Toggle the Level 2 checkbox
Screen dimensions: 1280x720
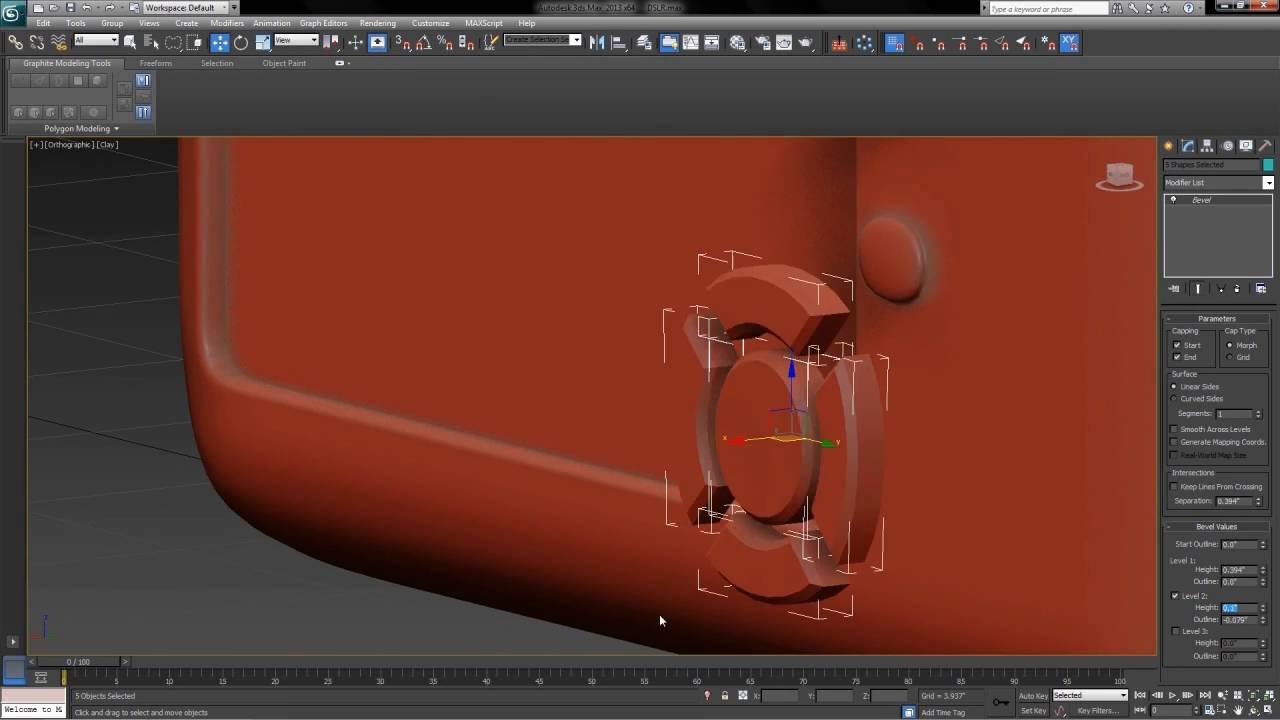(x=1175, y=595)
